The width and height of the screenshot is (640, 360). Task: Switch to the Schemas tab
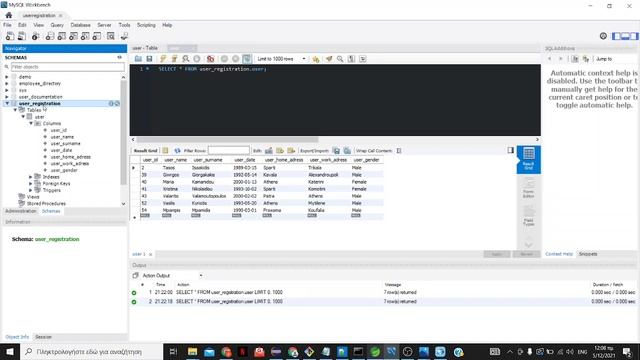(x=51, y=211)
